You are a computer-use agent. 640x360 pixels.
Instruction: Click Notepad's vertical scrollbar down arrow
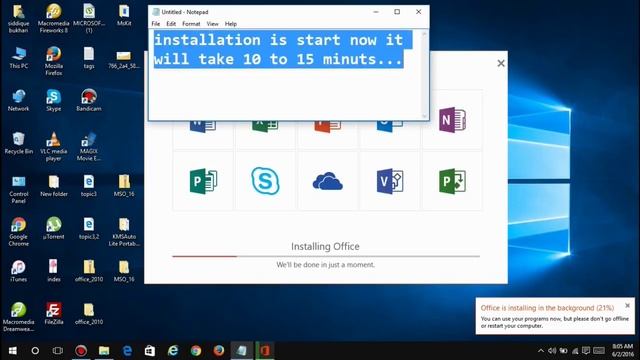click(x=424, y=116)
